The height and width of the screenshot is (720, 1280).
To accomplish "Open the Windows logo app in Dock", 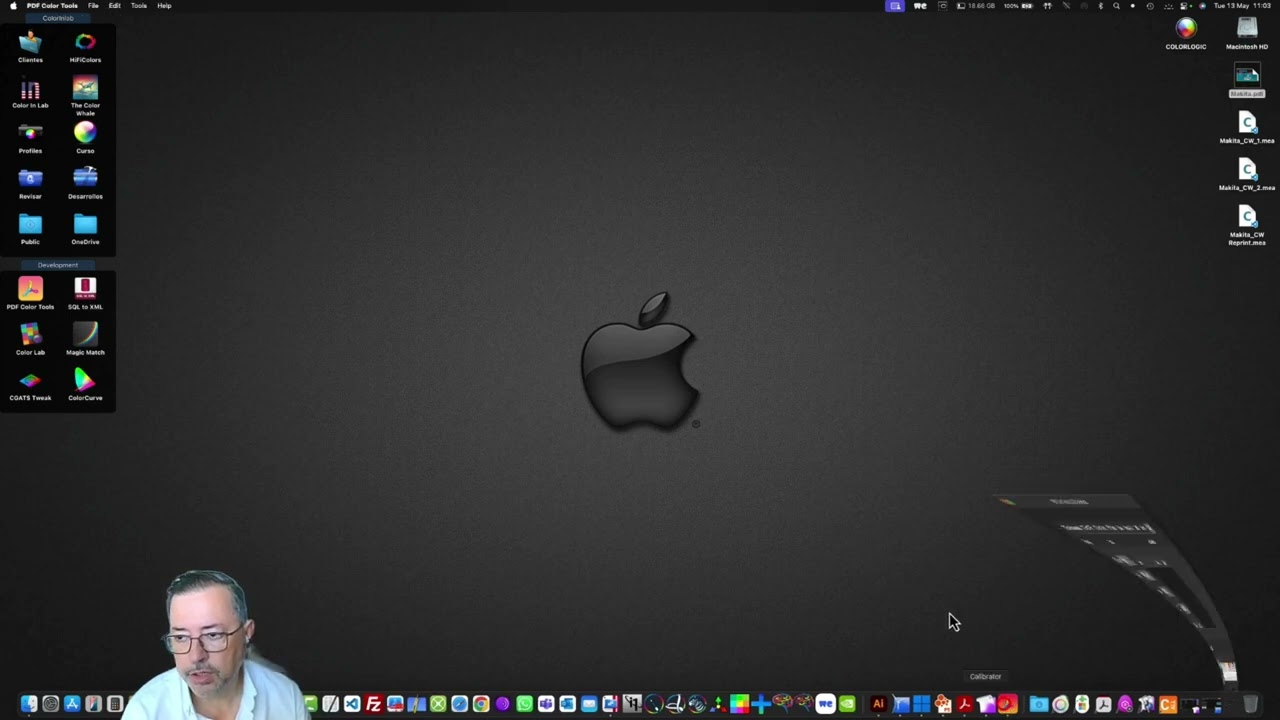I will point(921,704).
